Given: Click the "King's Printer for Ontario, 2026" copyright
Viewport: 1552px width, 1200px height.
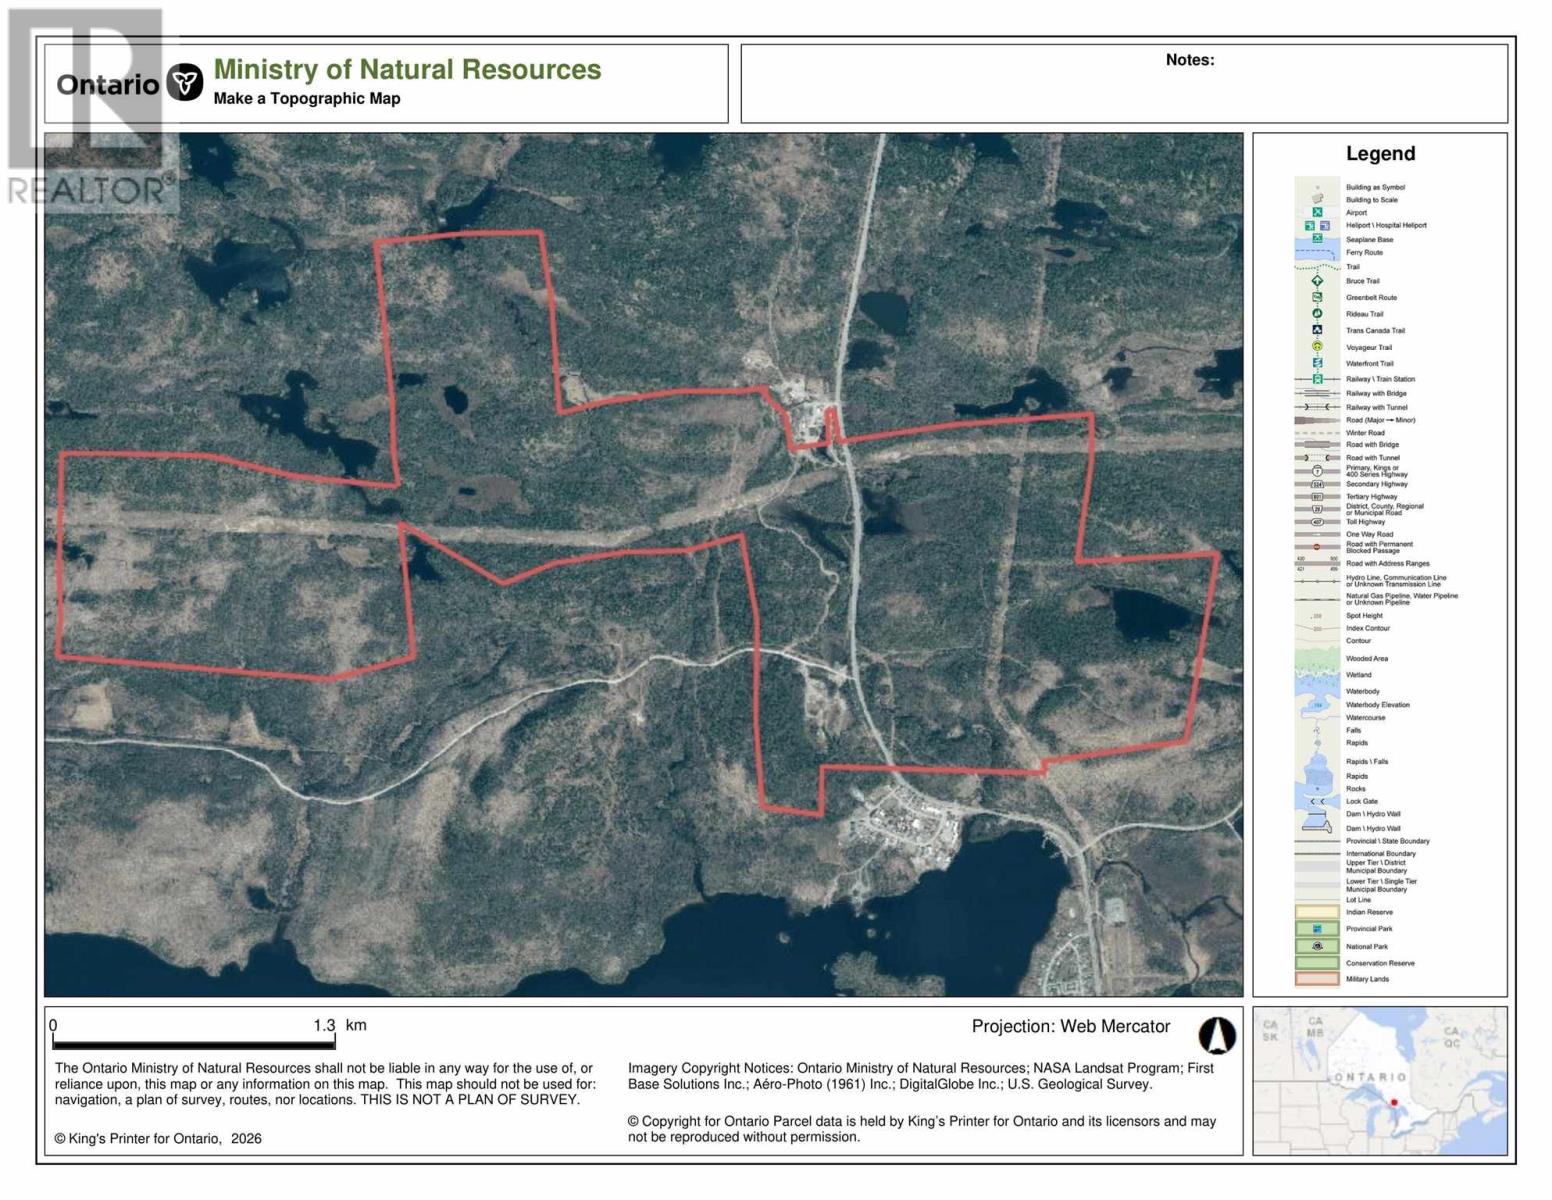Looking at the screenshot, I should click(x=158, y=1139).
